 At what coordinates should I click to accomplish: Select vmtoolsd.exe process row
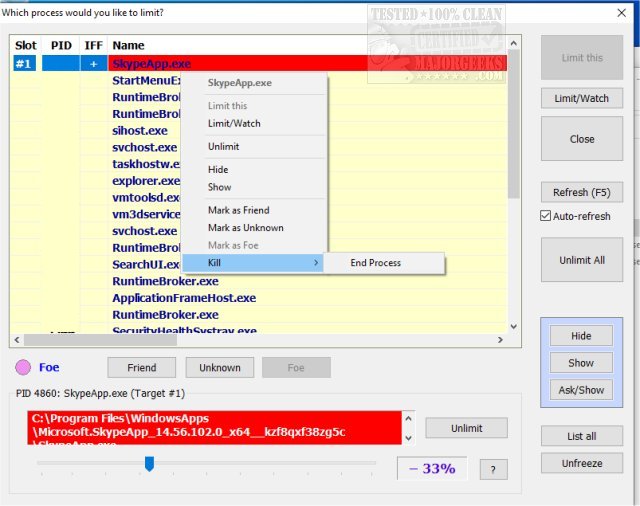pos(146,198)
